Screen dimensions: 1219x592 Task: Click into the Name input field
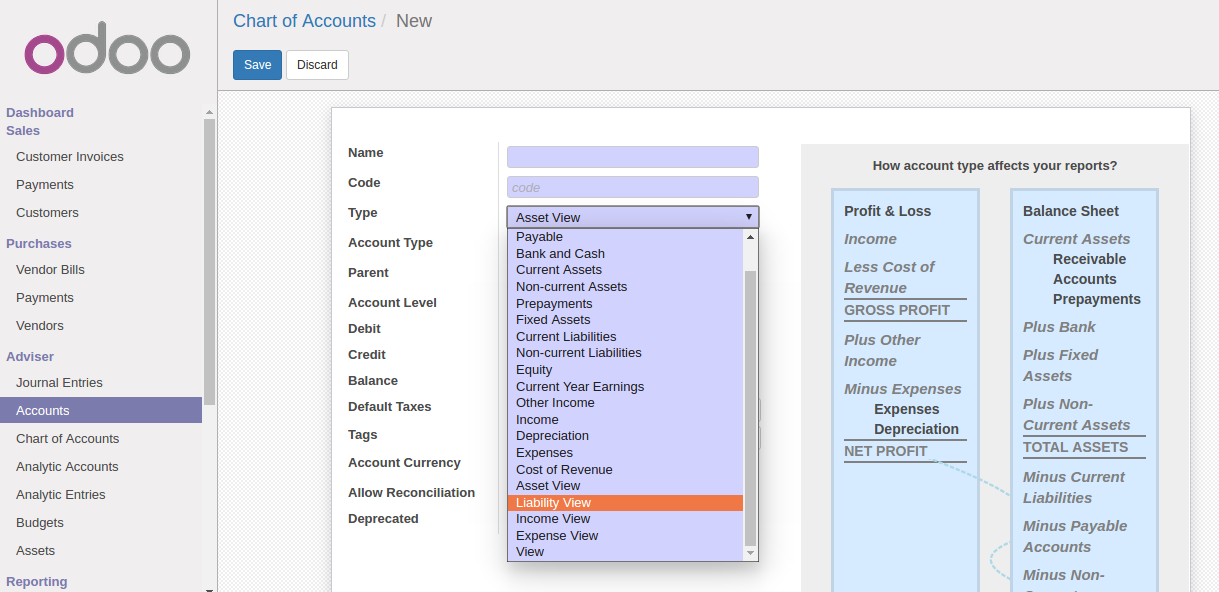pyautogui.click(x=632, y=157)
